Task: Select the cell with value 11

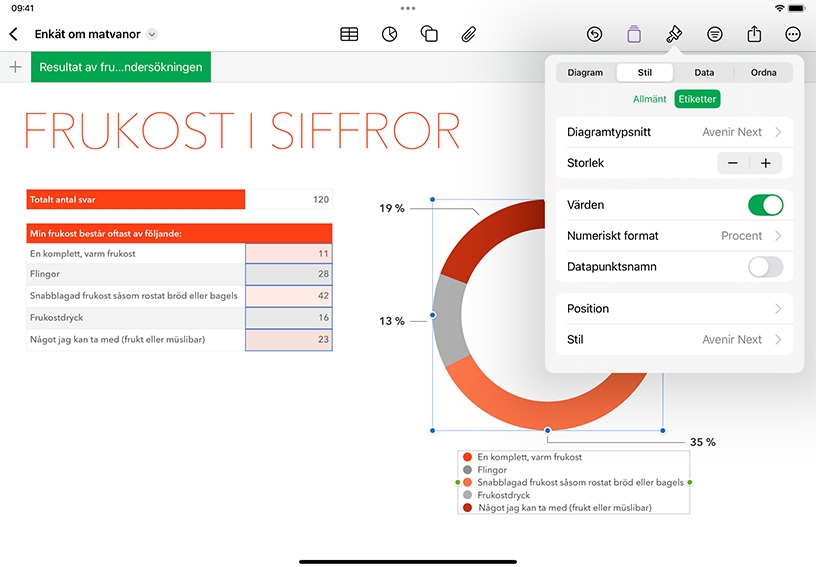Action: 288,253
